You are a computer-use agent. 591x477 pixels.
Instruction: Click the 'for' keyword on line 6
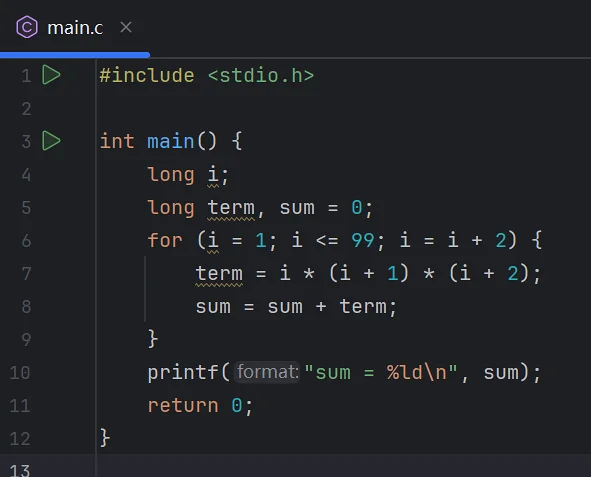[165, 240]
